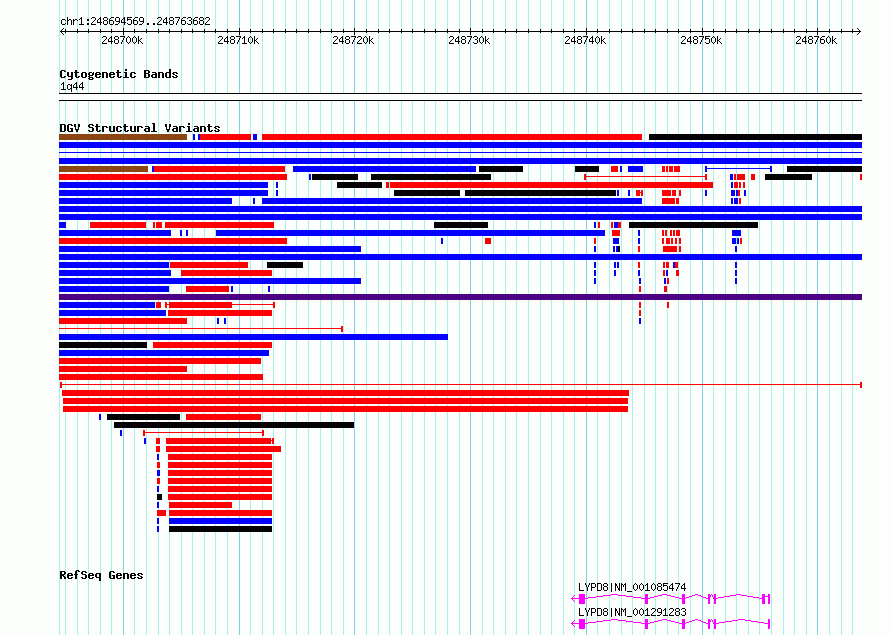Open the RefSeq Genes track title
The width and height of the screenshot is (890, 635).
click(101, 575)
